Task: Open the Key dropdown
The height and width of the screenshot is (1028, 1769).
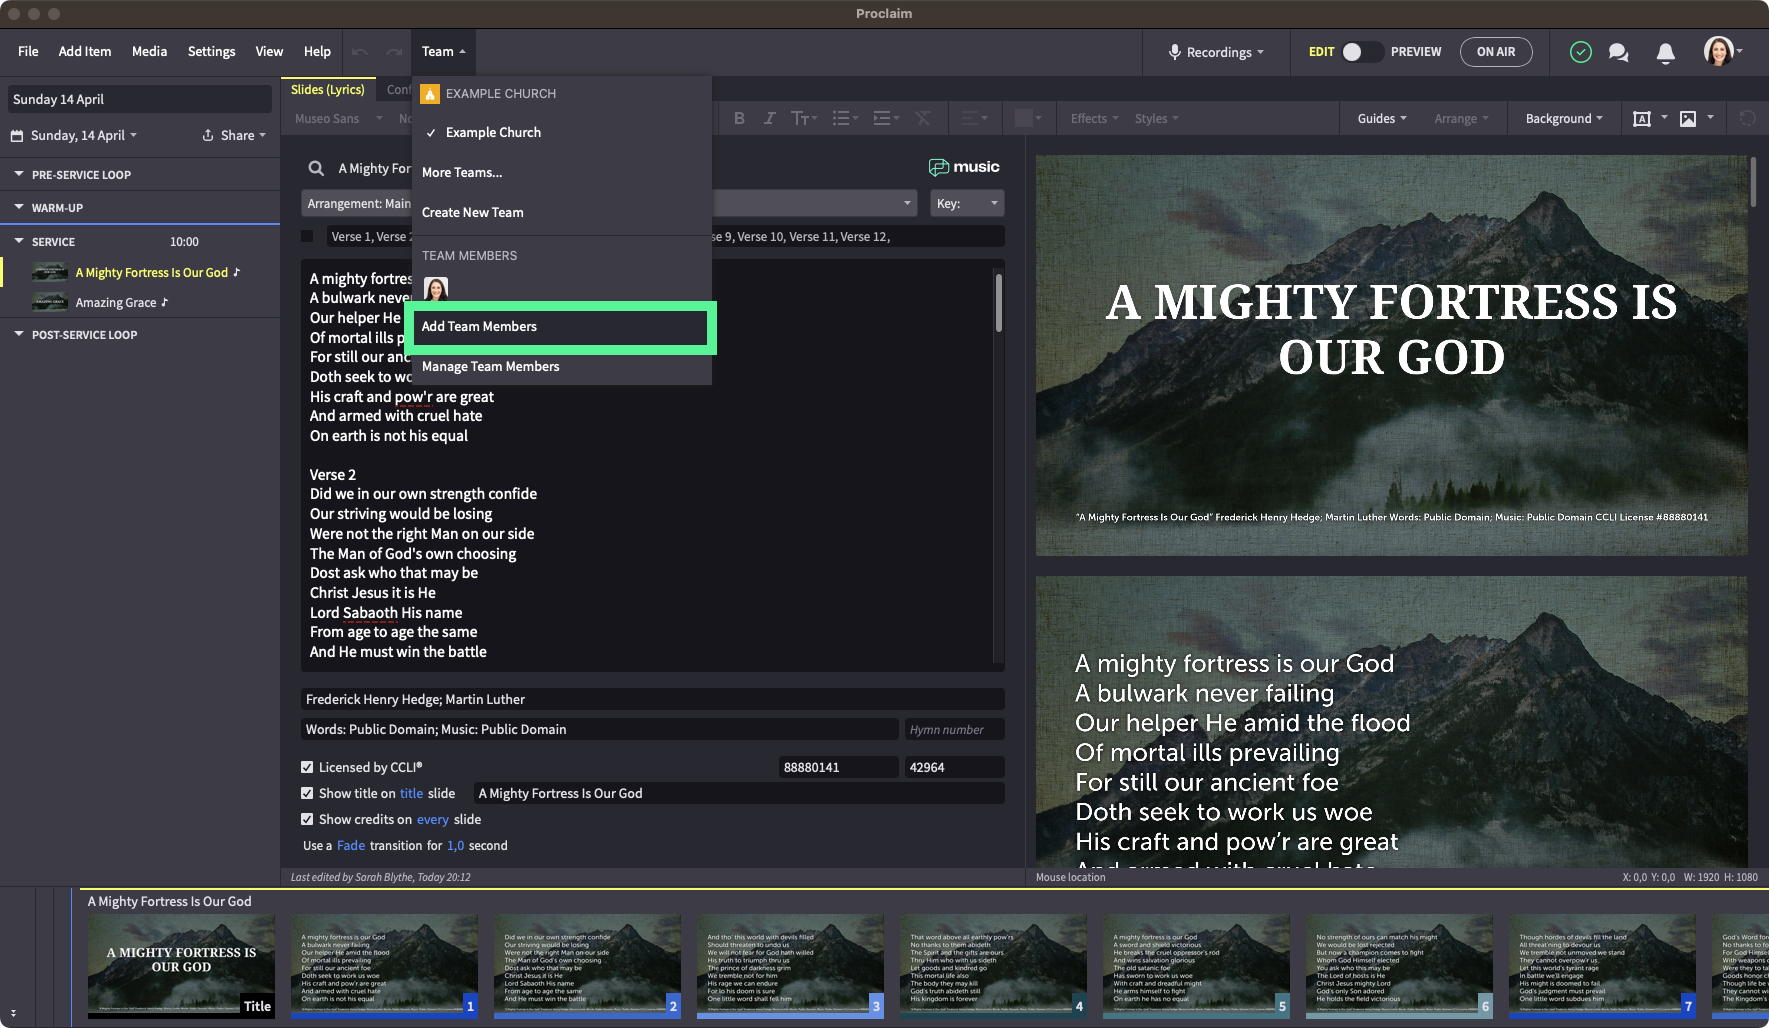Action: pyautogui.click(x=967, y=203)
